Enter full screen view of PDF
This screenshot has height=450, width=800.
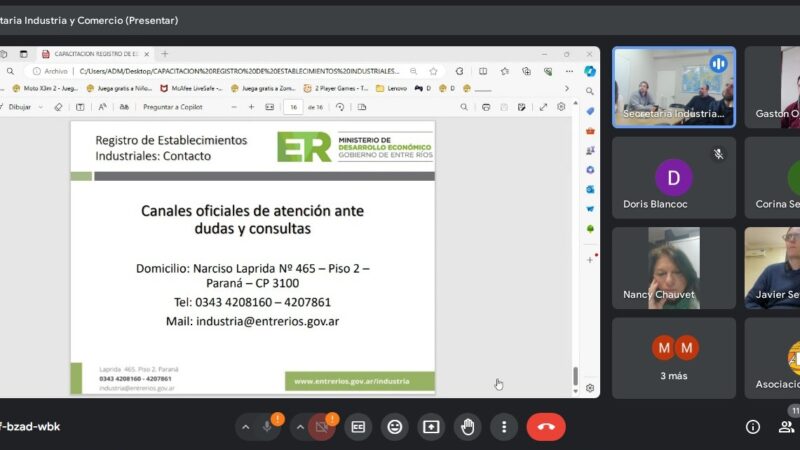[x=543, y=107]
